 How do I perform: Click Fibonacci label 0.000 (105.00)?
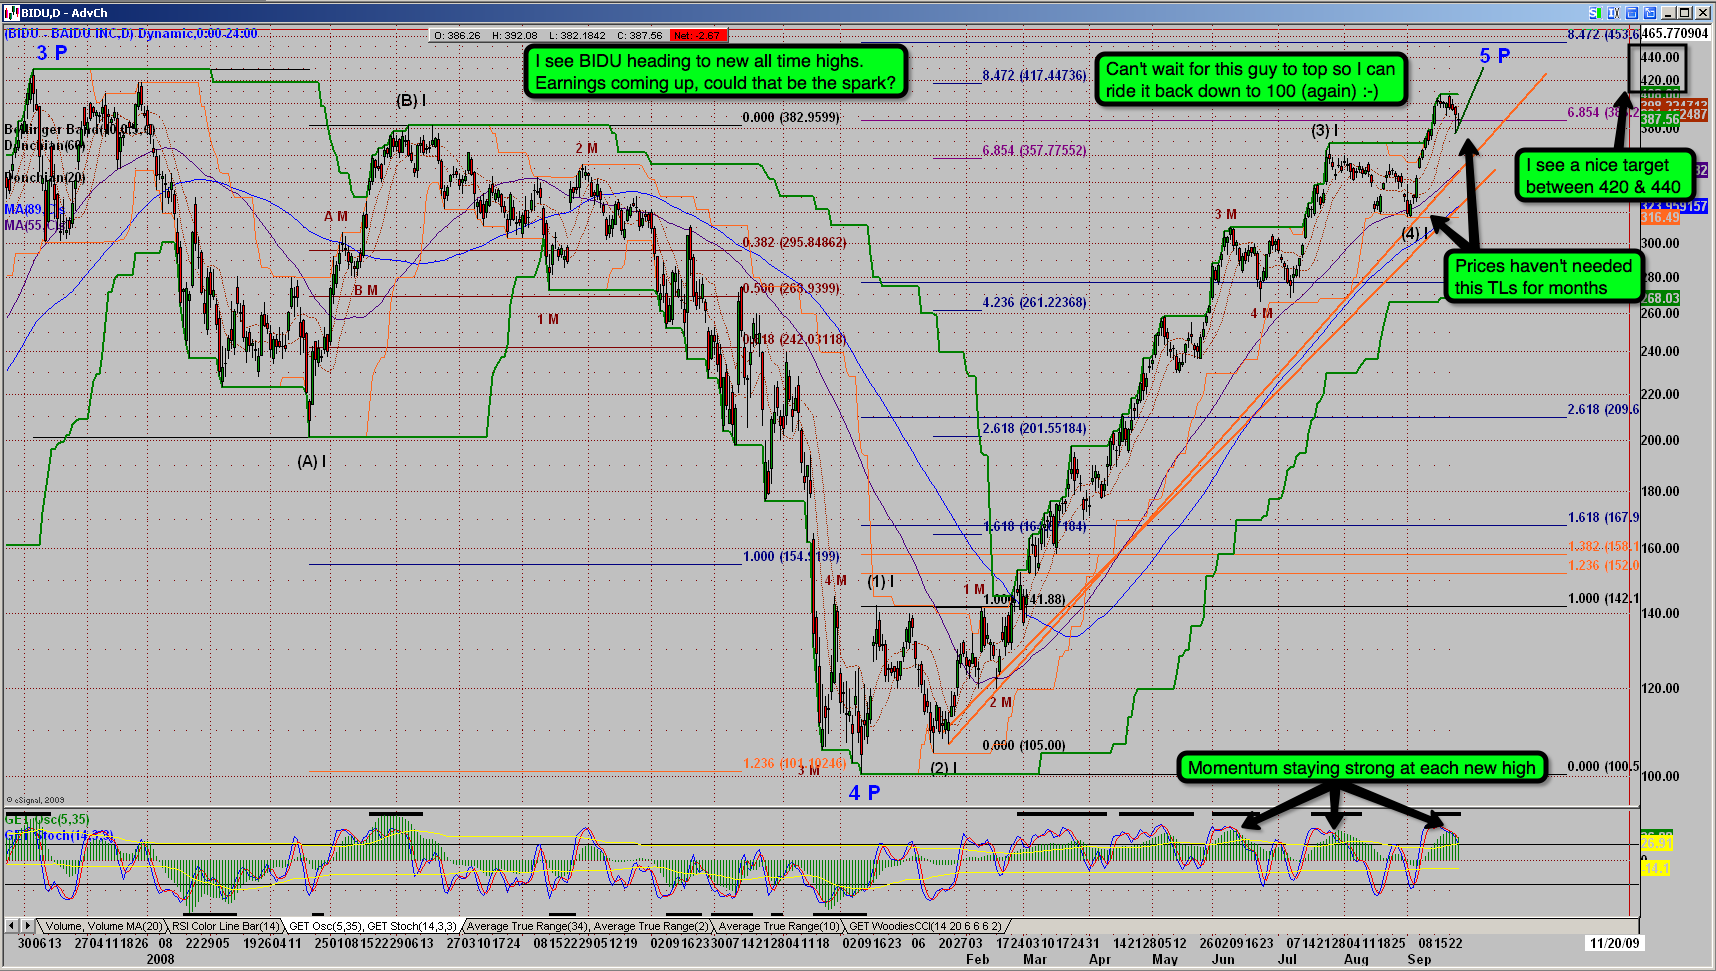1024,745
